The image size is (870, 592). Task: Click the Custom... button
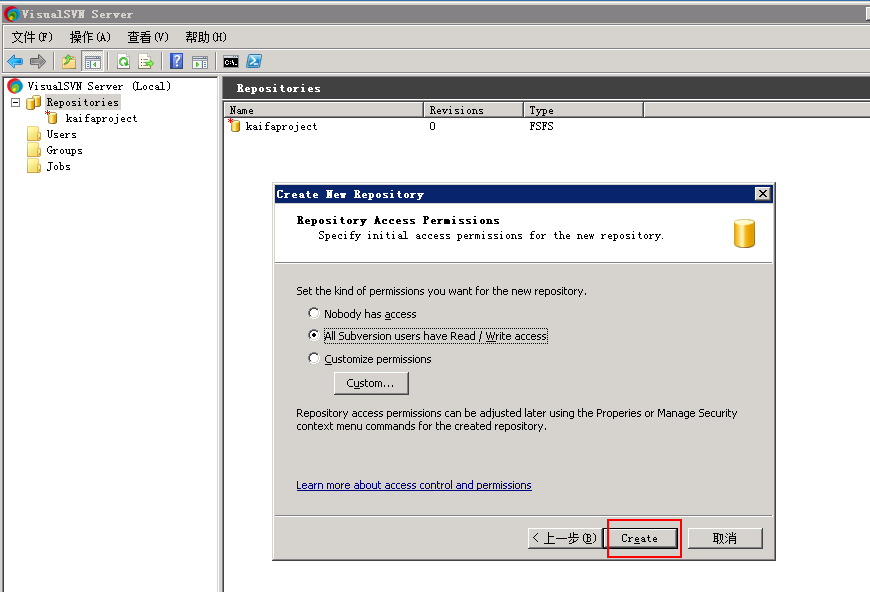point(371,383)
